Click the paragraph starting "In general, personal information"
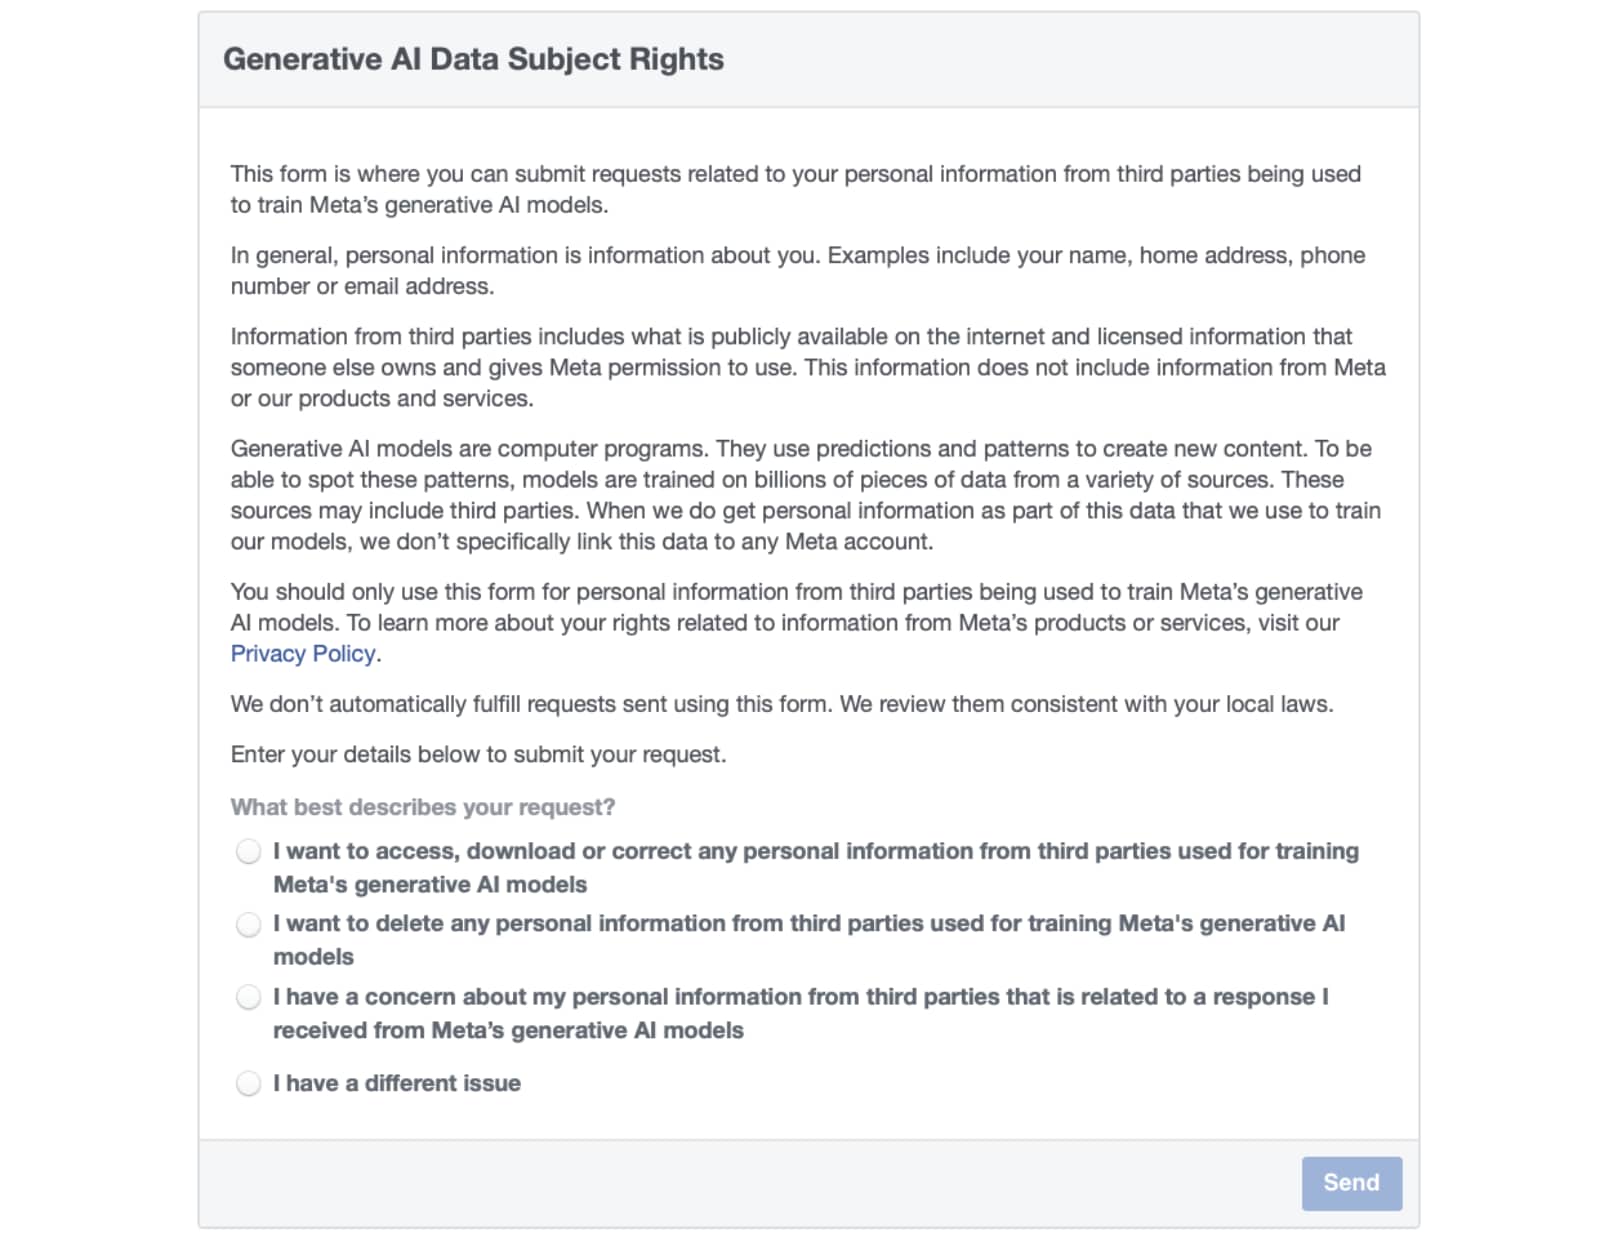1600x1251 pixels. pos(797,270)
